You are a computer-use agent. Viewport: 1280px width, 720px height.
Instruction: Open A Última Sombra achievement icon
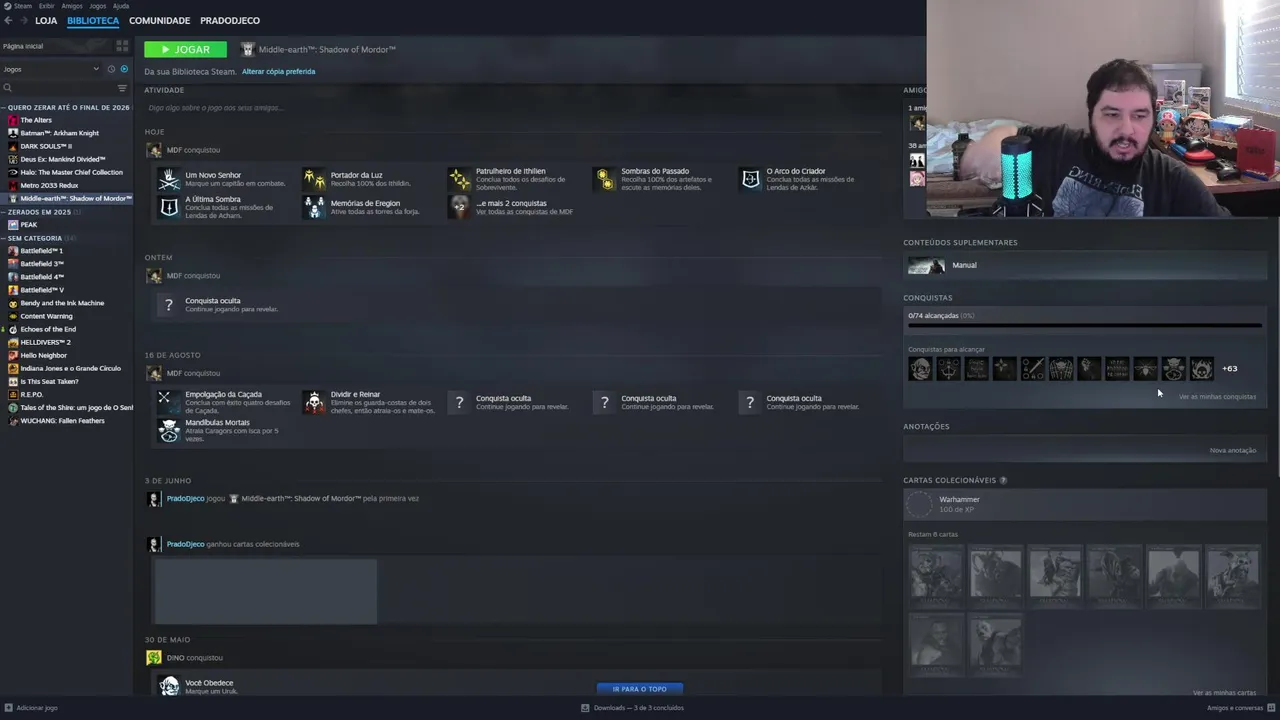click(x=169, y=207)
